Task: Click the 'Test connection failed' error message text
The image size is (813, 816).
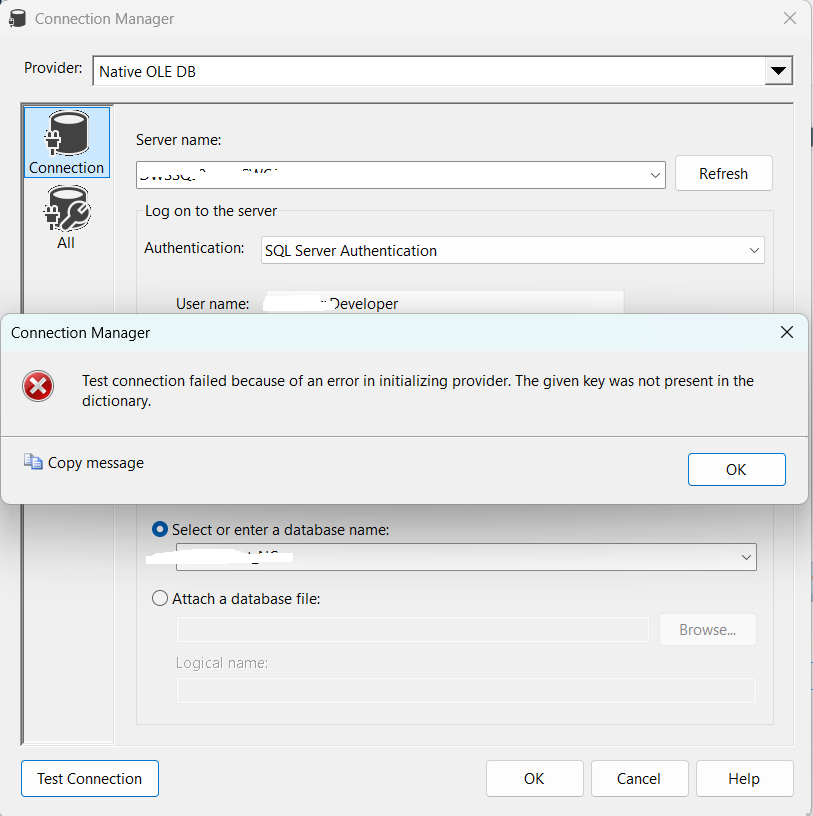Action: pyautogui.click(x=417, y=391)
